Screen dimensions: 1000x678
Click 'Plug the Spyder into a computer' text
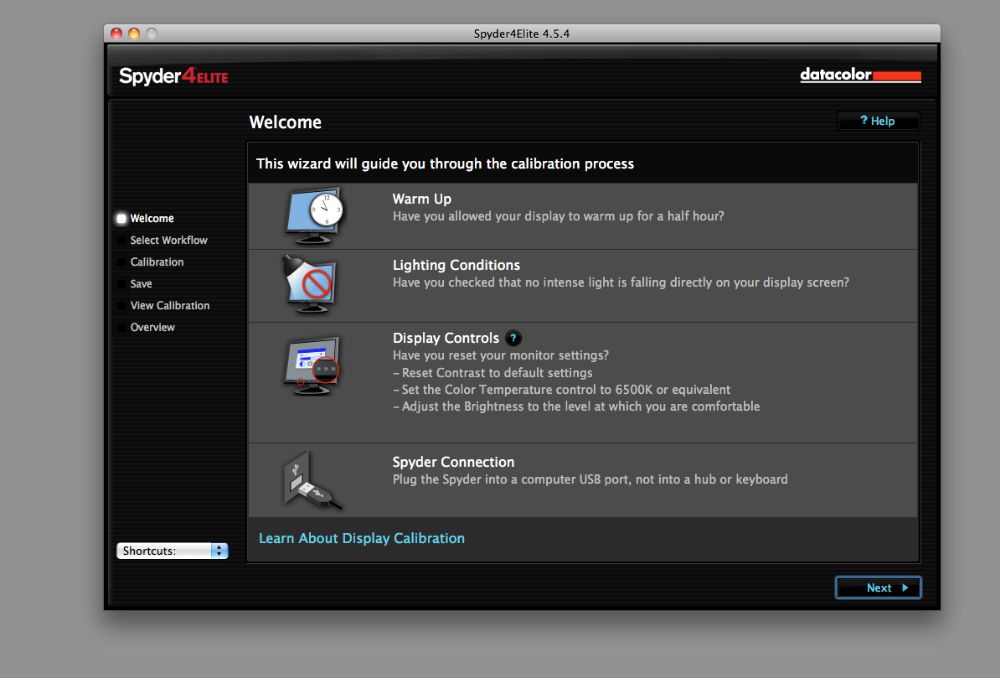pyautogui.click(x=590, y=479)
